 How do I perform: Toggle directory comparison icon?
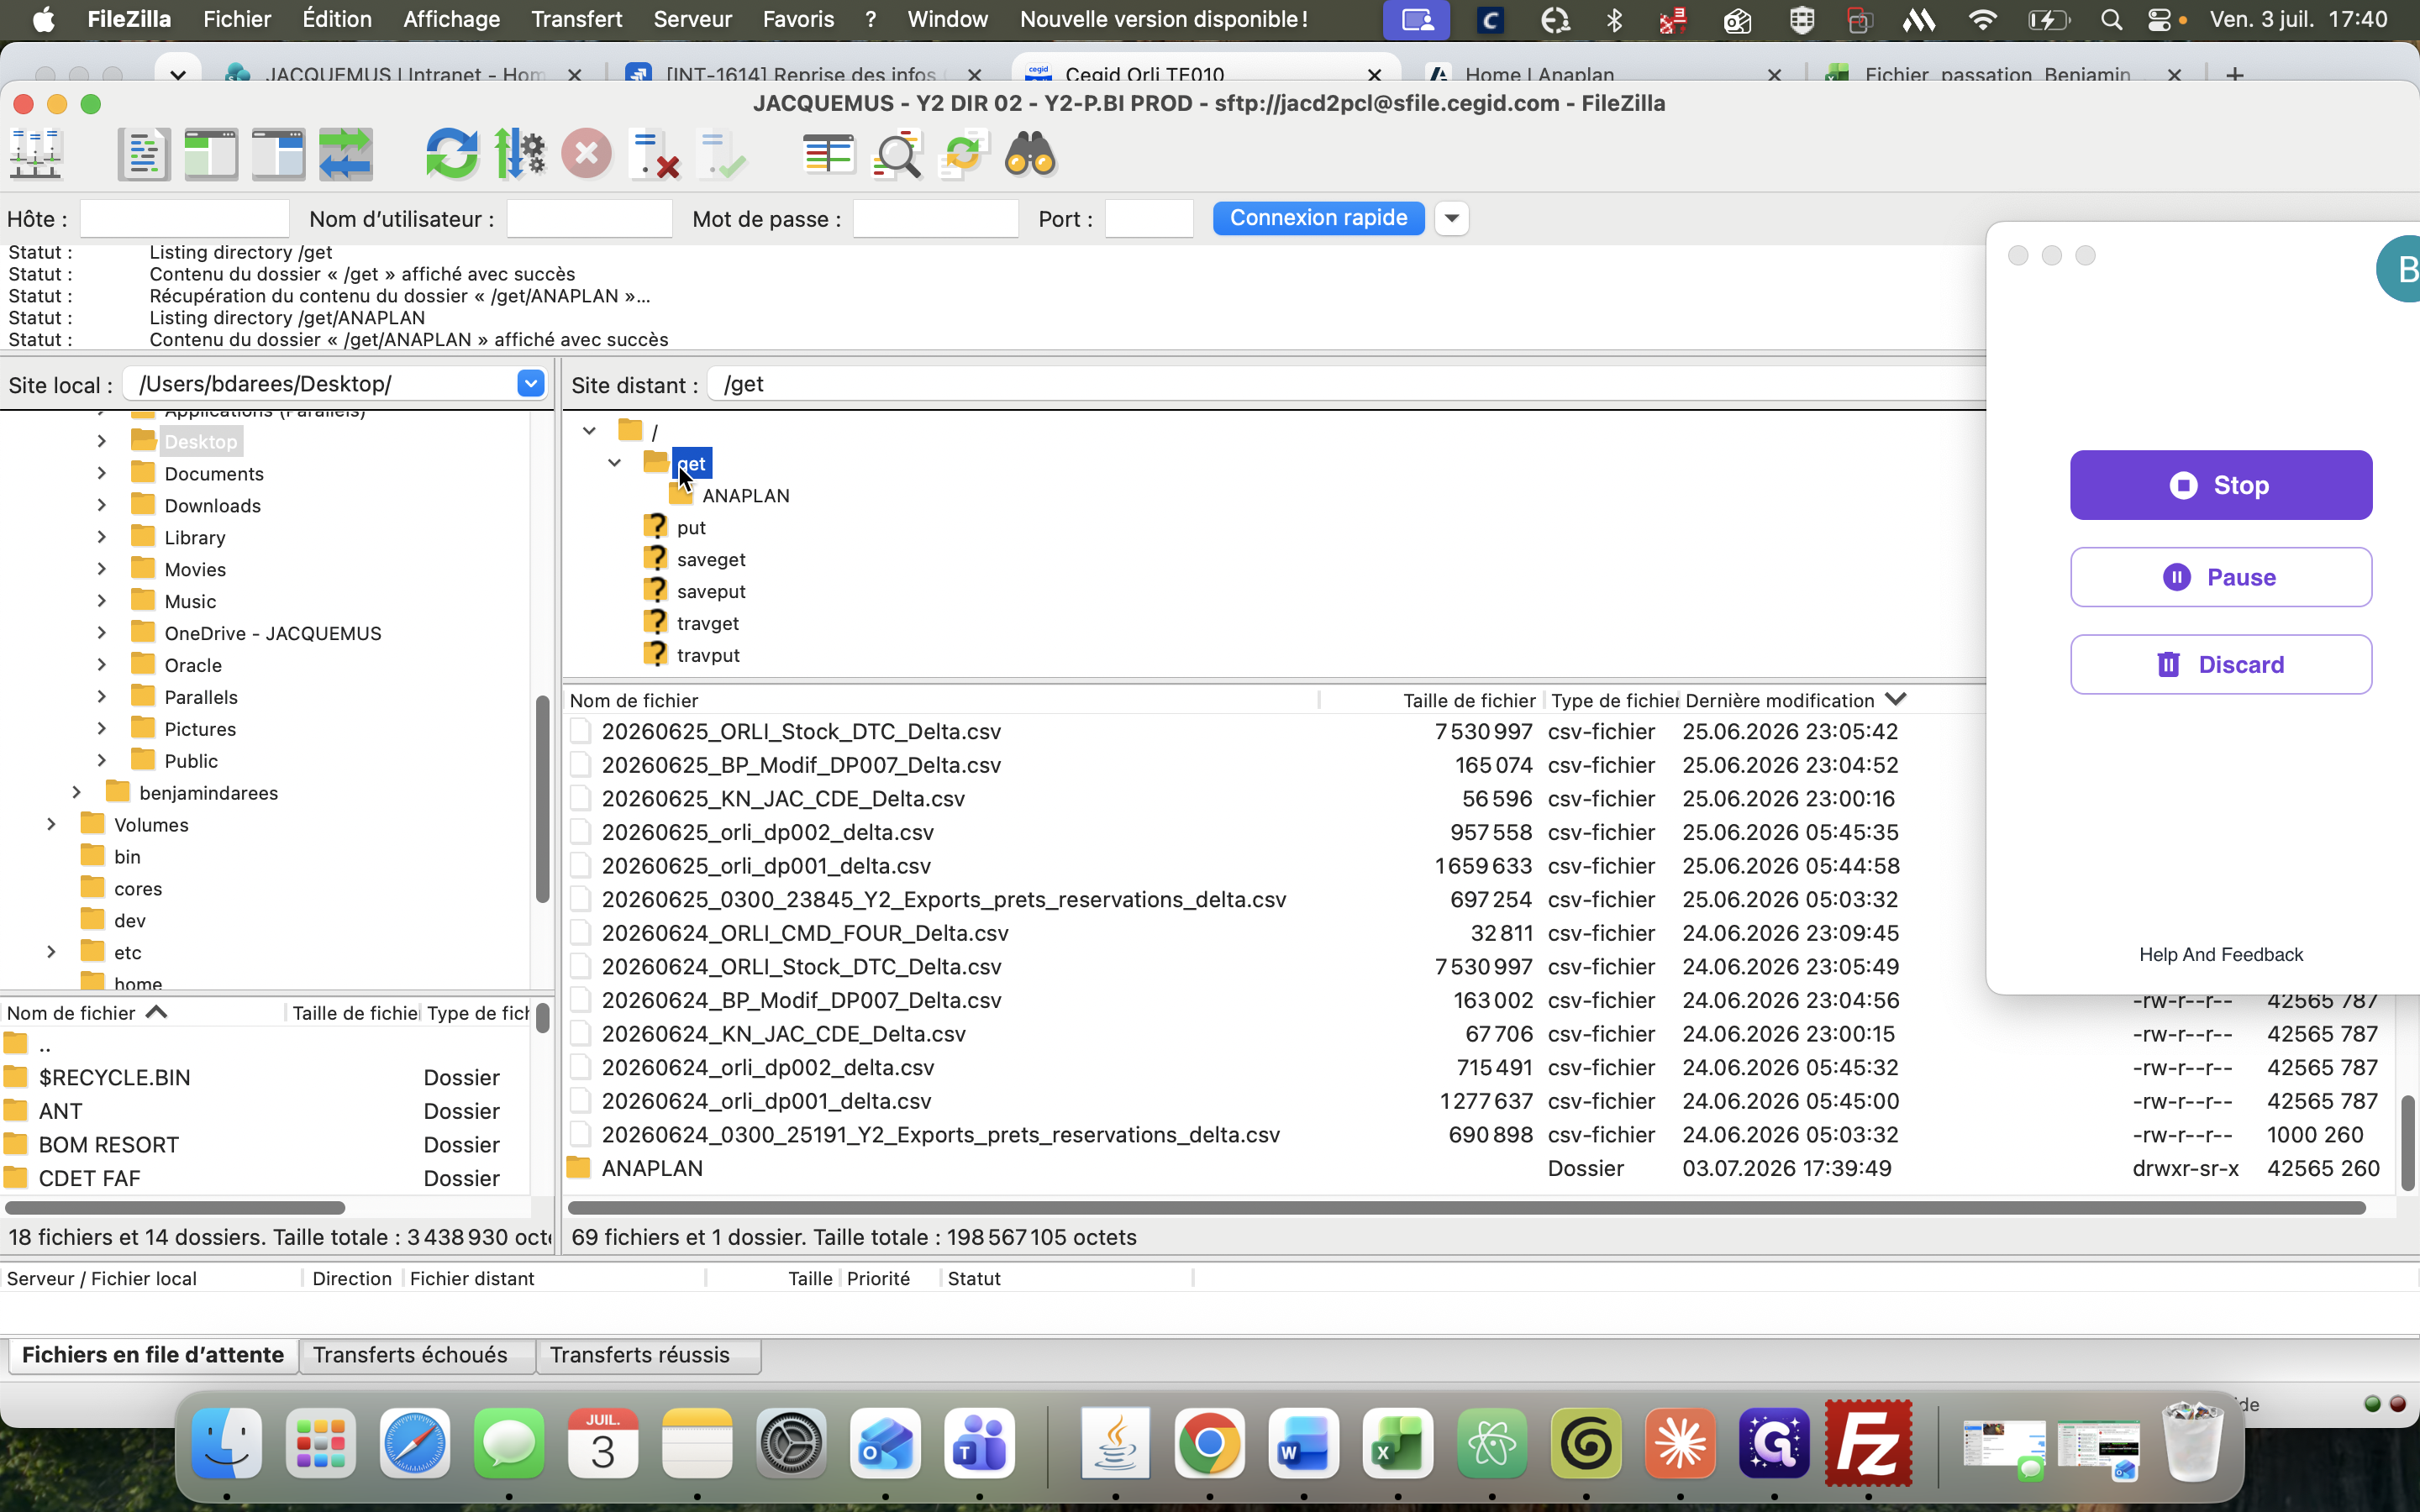[897, 155]
